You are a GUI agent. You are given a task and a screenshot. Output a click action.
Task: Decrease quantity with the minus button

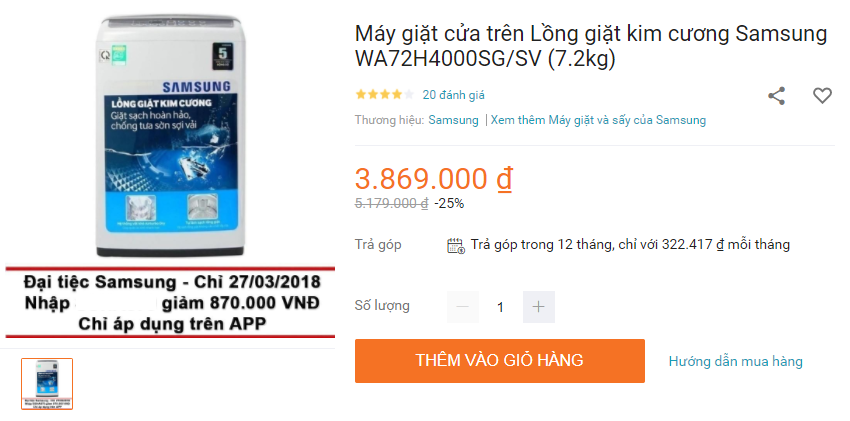[463, 307]
